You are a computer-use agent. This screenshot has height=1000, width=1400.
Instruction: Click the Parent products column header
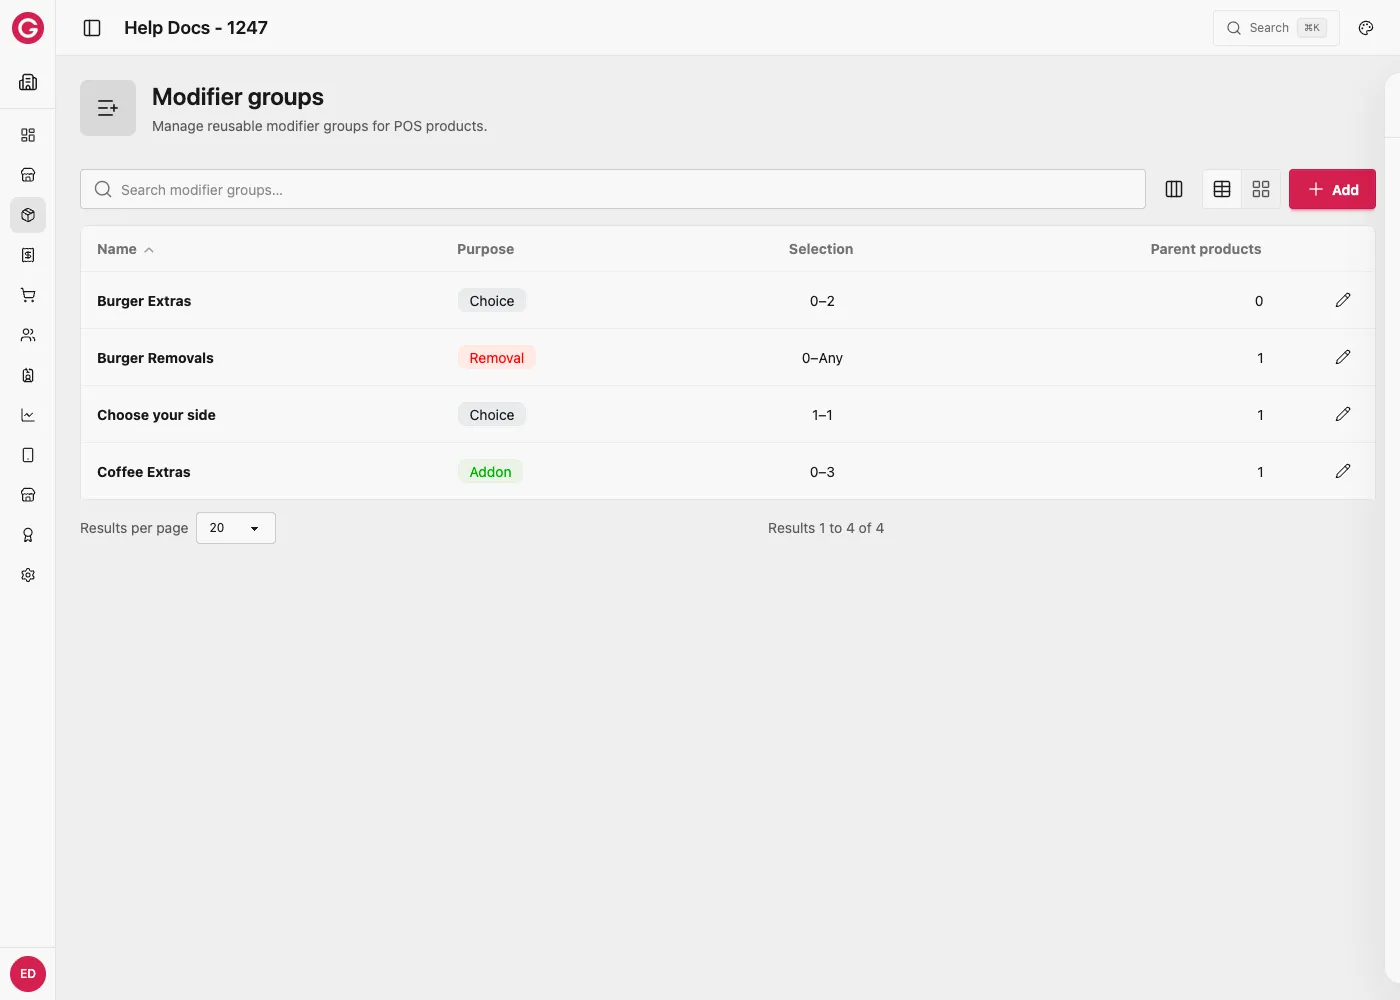pyautogui.click(x=1206, y=249)
